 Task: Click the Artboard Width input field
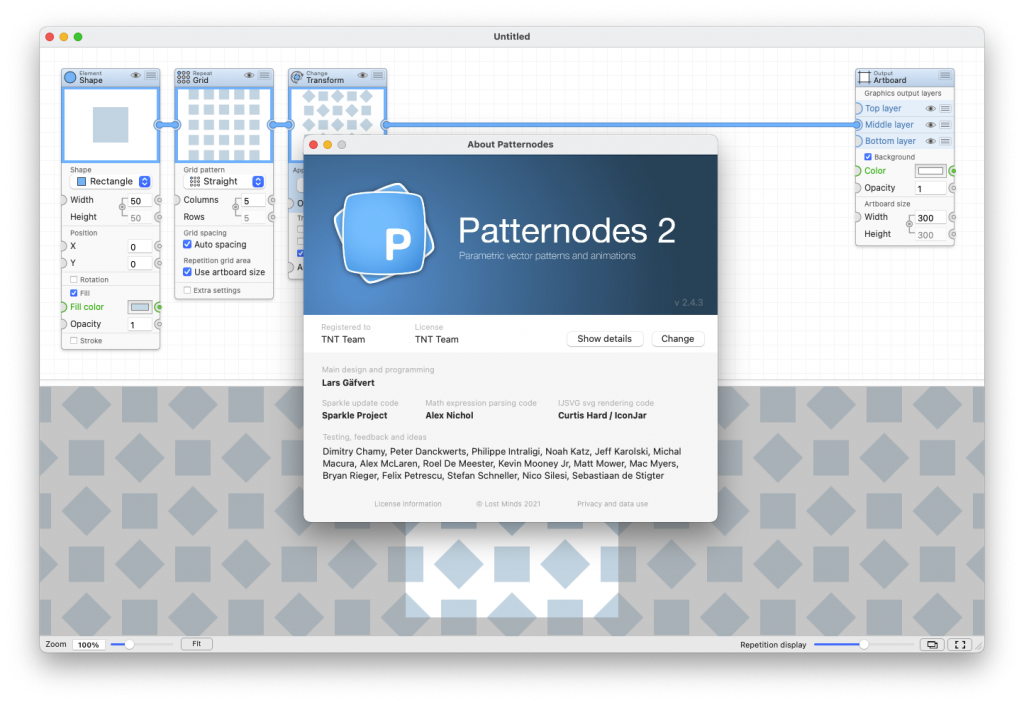[x=931, y=218]
